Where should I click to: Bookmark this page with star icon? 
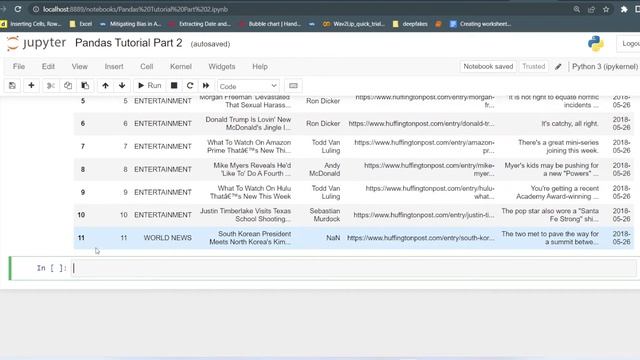[606, 9]
